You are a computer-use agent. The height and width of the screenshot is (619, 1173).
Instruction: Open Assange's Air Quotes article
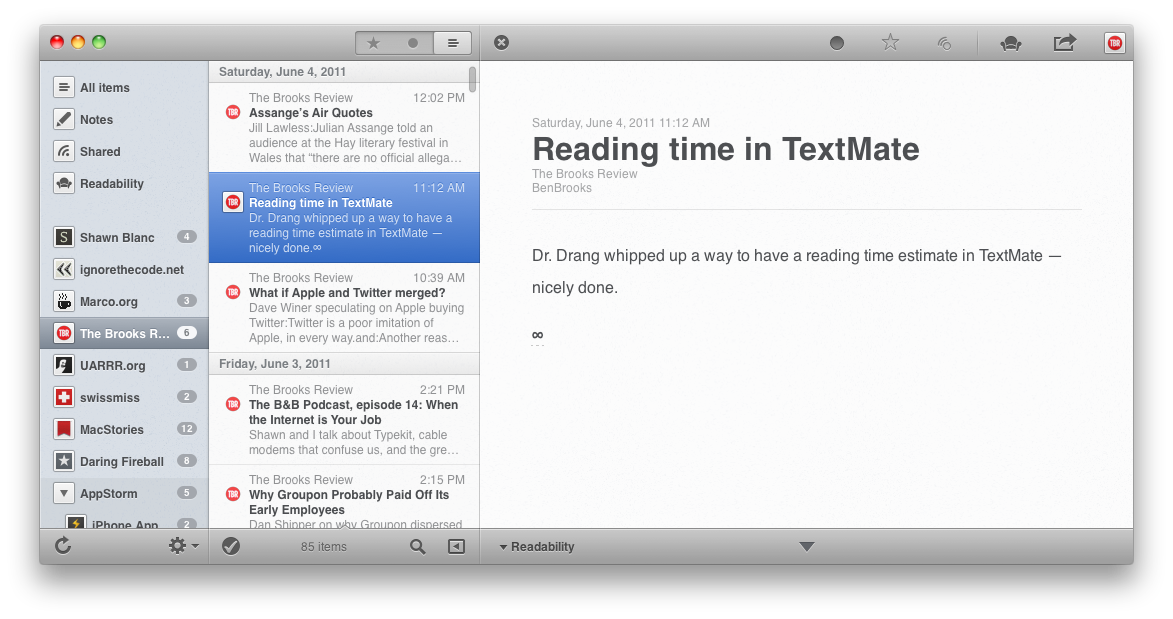pos(344,128)
